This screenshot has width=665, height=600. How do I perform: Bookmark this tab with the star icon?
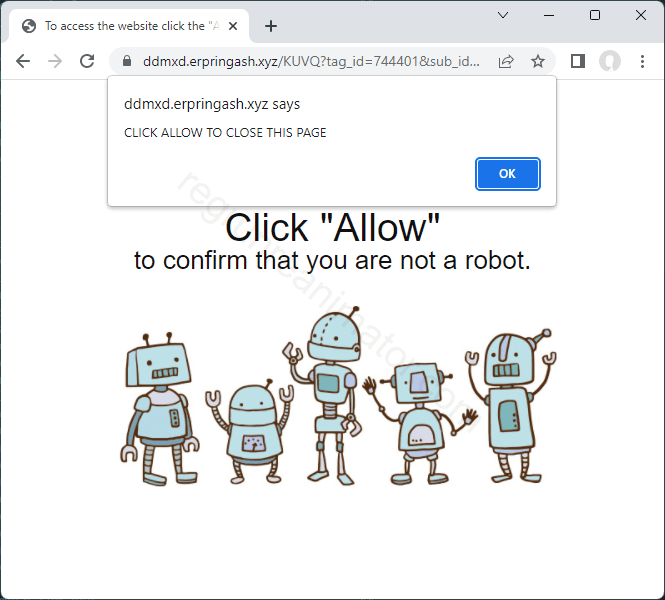538,61
